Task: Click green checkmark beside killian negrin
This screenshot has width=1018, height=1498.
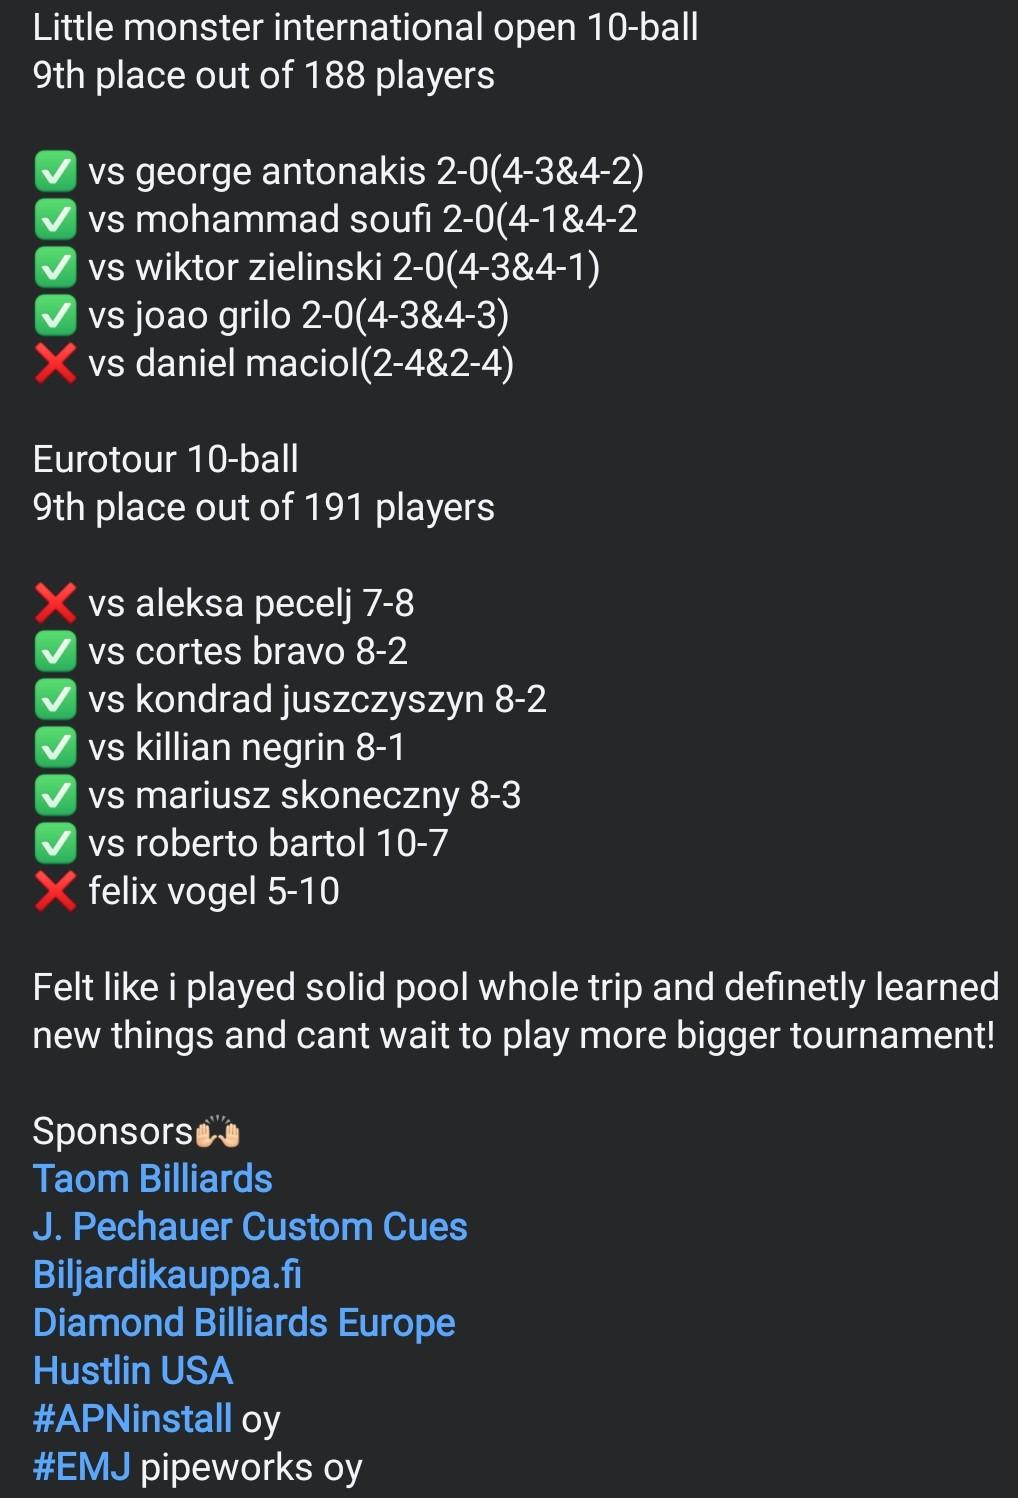Action: 55,748
